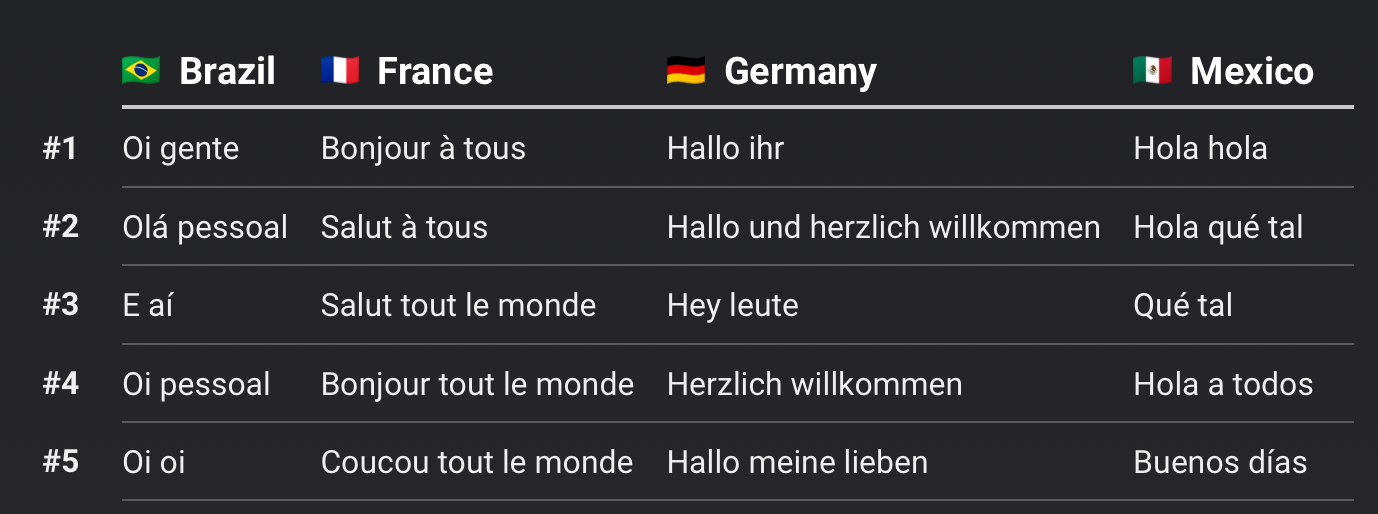Screen dimensions: 1378x514
Task: Click the Mexico flag icon
Action: click(1152, 71)
